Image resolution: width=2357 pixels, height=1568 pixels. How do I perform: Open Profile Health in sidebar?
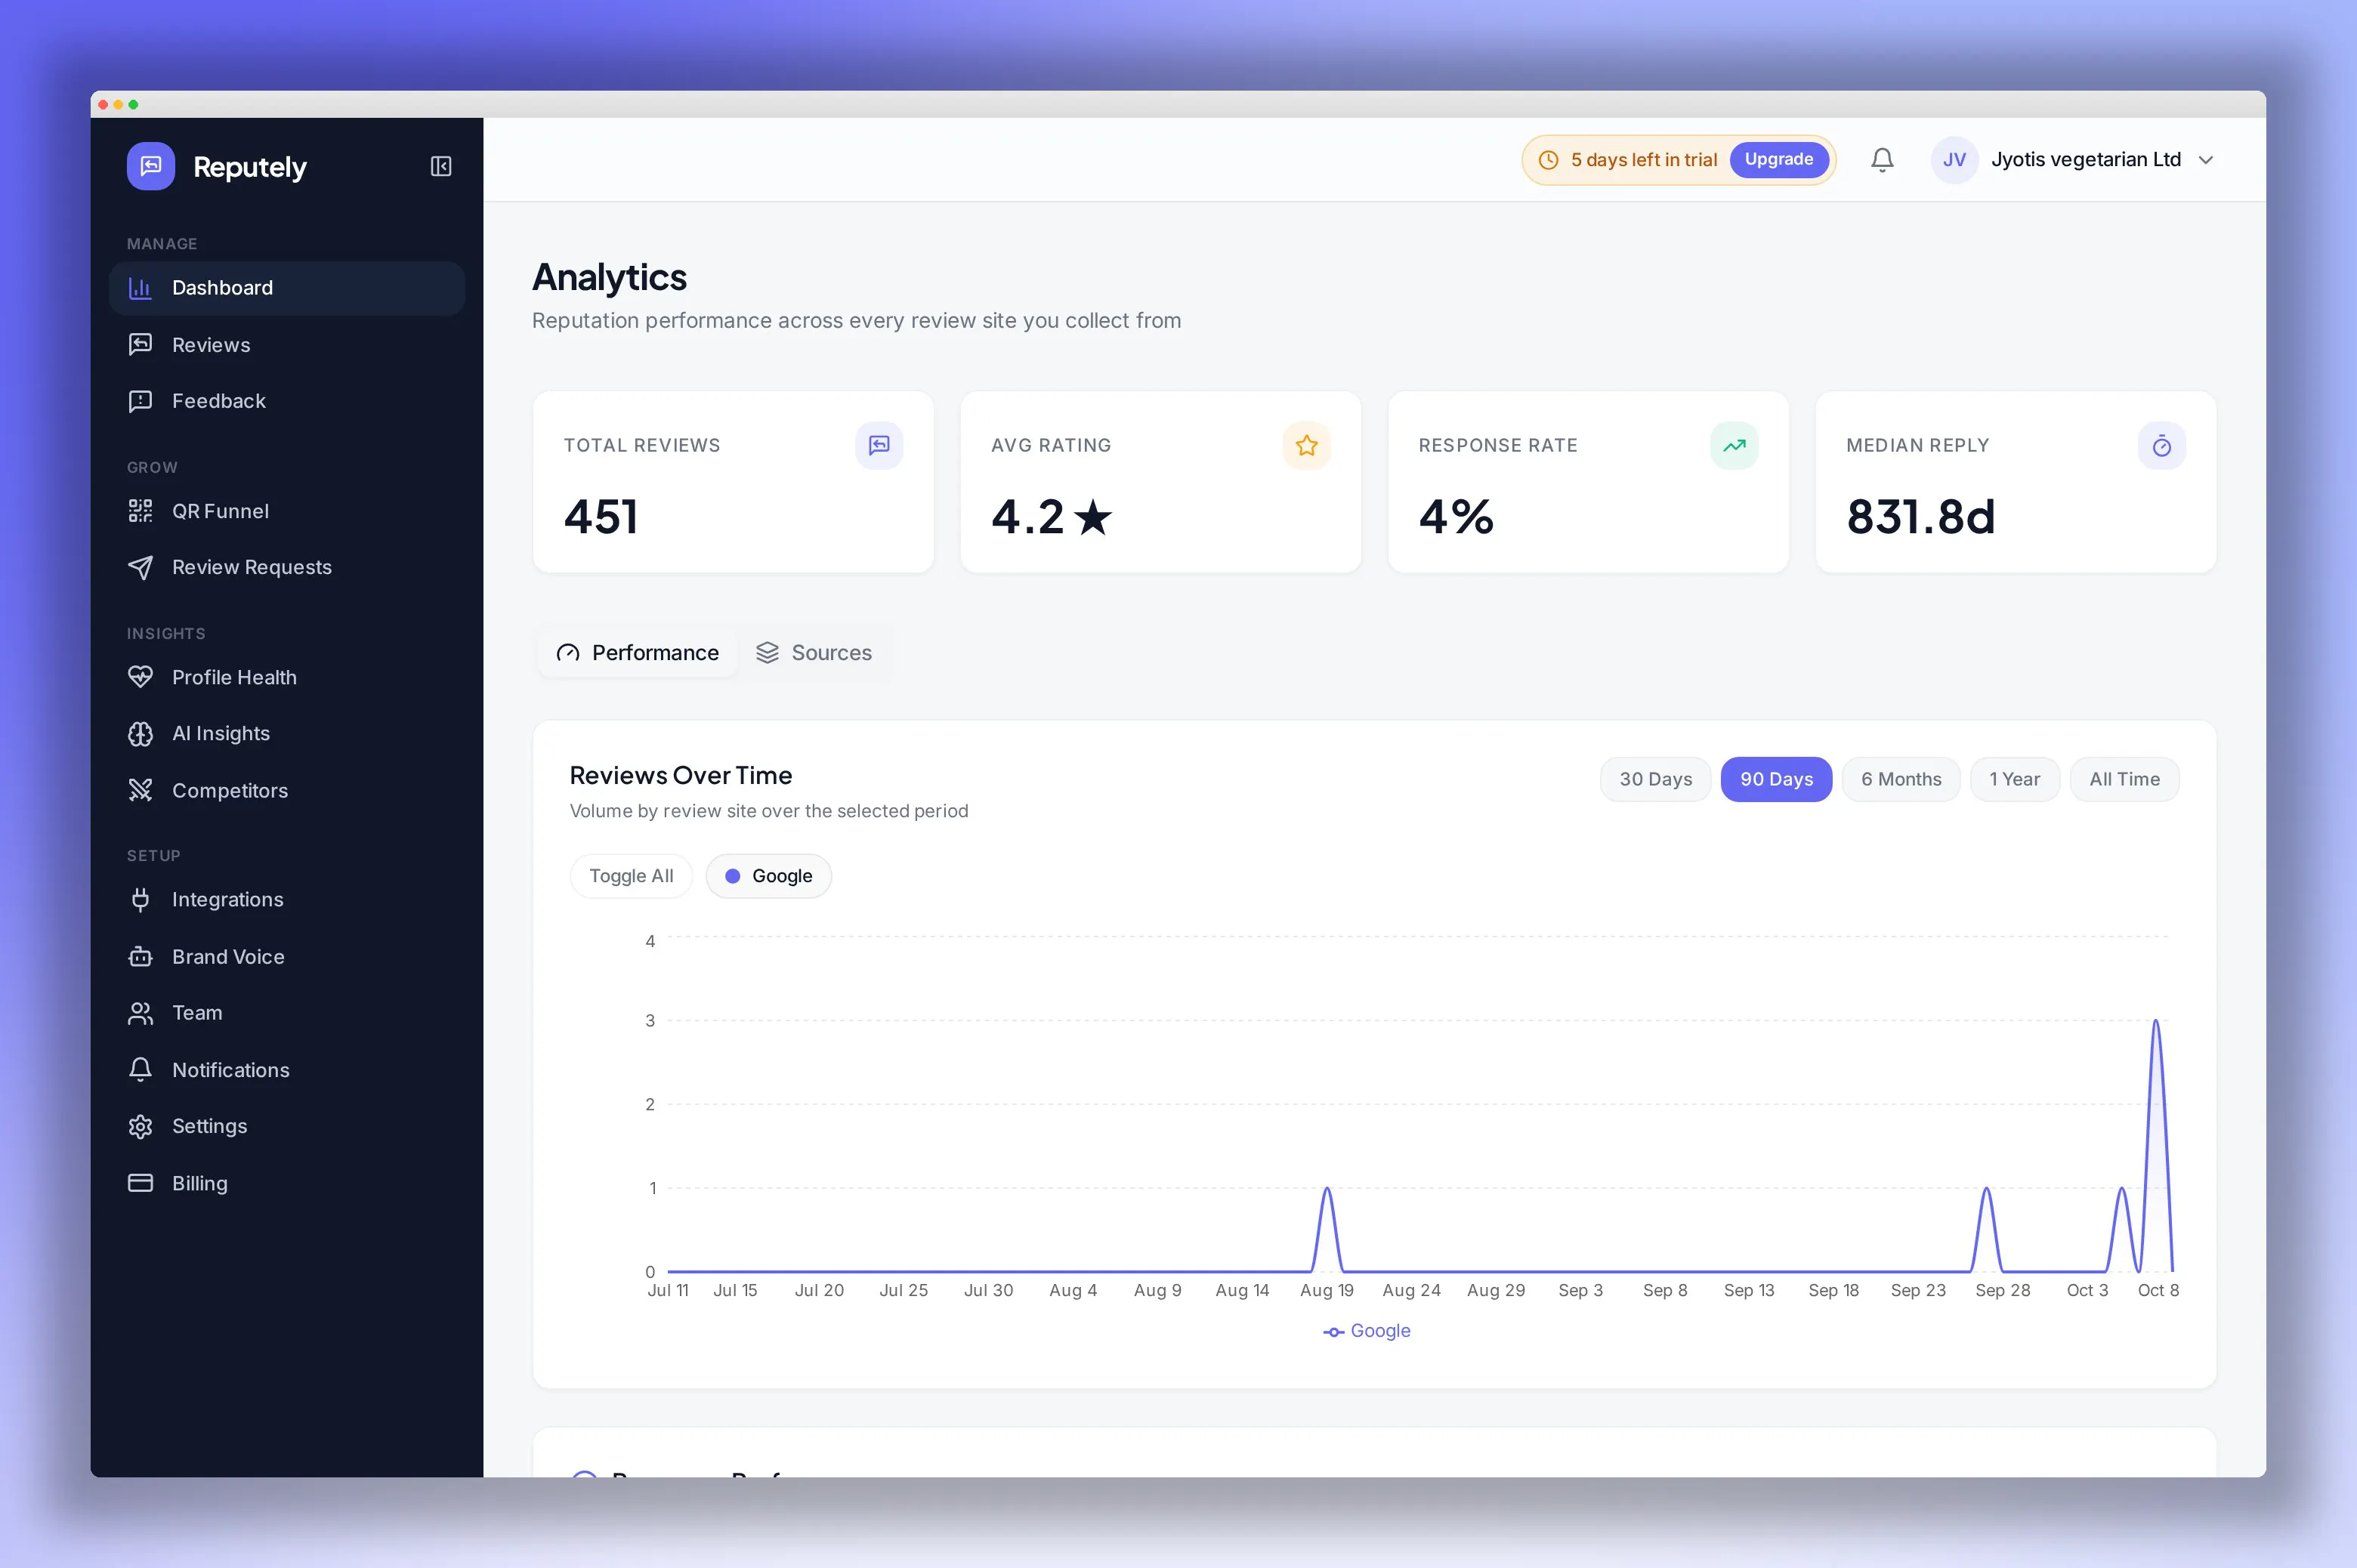(x=287, y=677)
